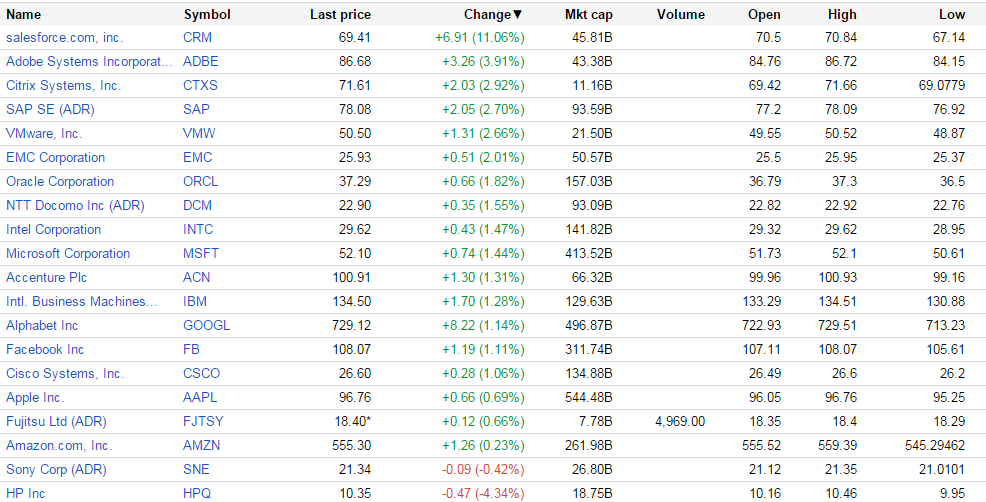Viewport: 986px width, 502px height.
Task: Open the Alphabet Inc link
Action: 42,325
